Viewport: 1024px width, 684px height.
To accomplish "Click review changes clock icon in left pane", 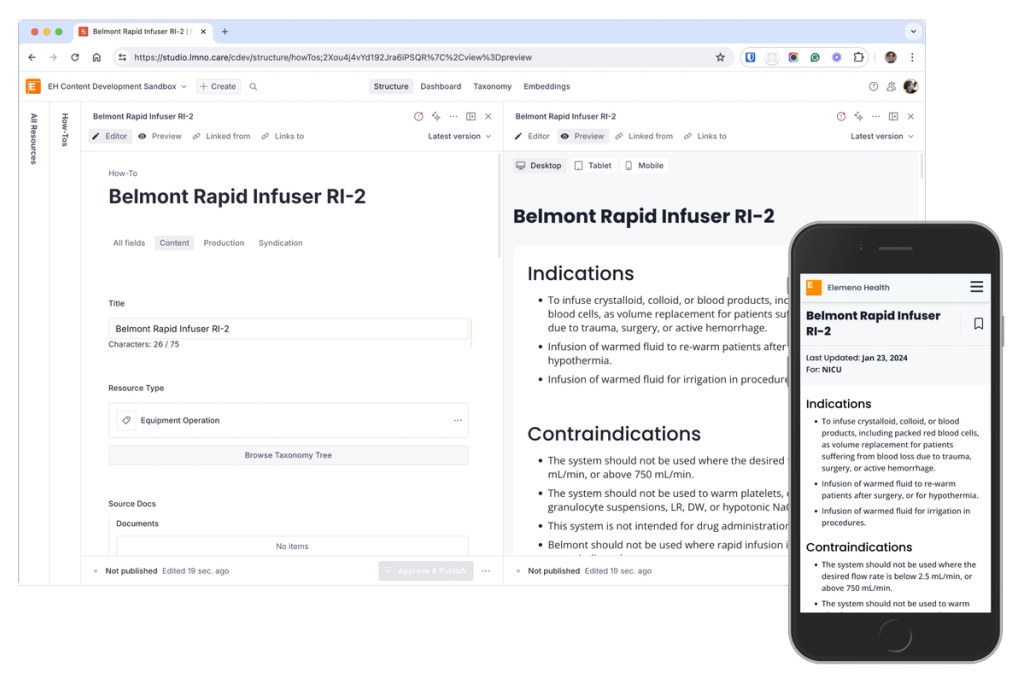I will [x=419, y=116].
